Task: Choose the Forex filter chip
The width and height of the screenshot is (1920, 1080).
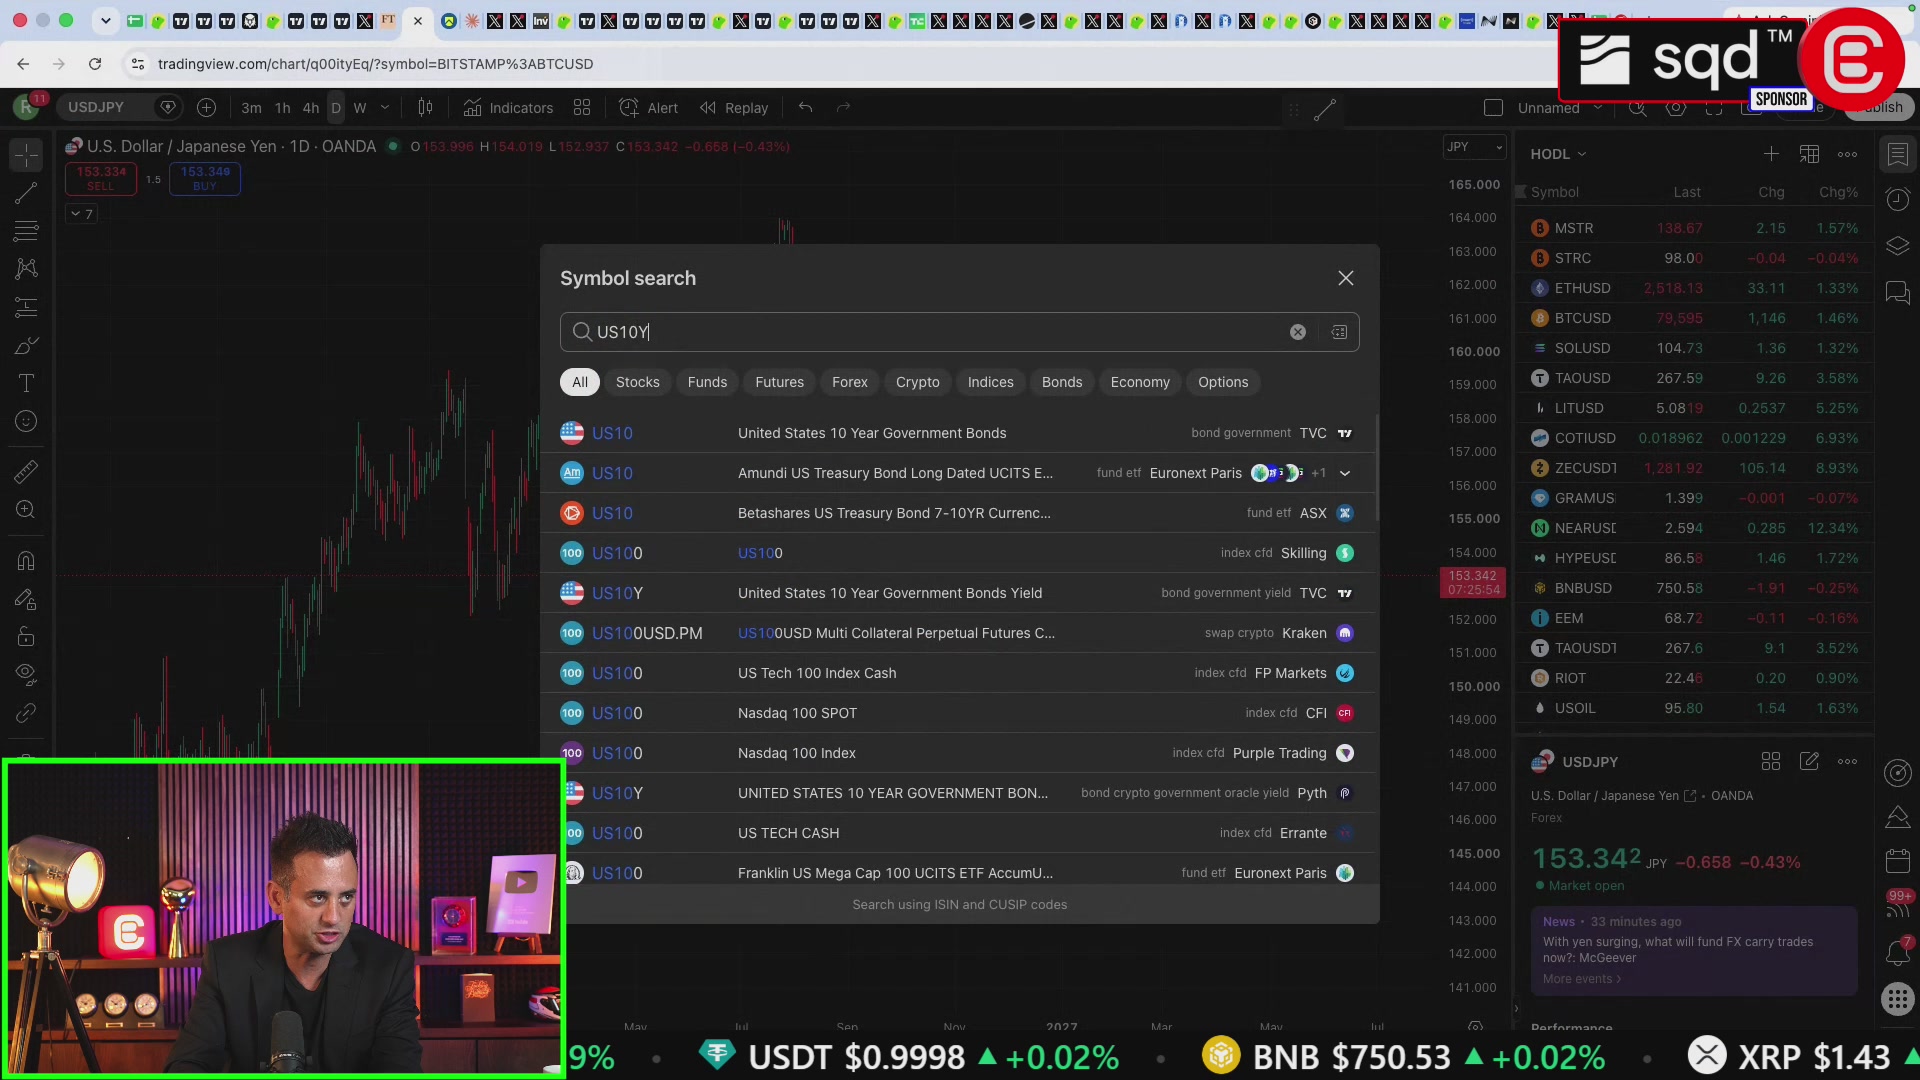Action: (849, 382)
